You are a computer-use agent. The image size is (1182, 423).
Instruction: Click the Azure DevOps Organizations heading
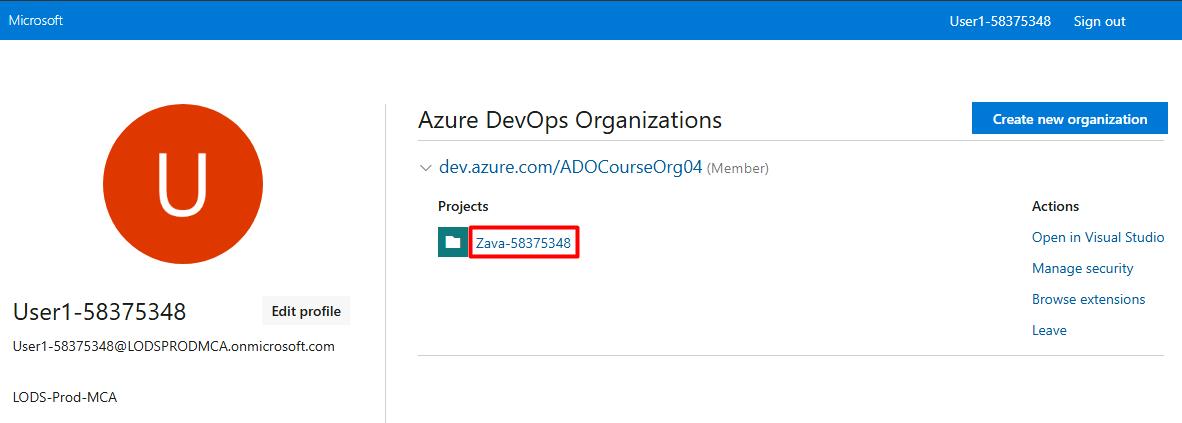[570, 120]
